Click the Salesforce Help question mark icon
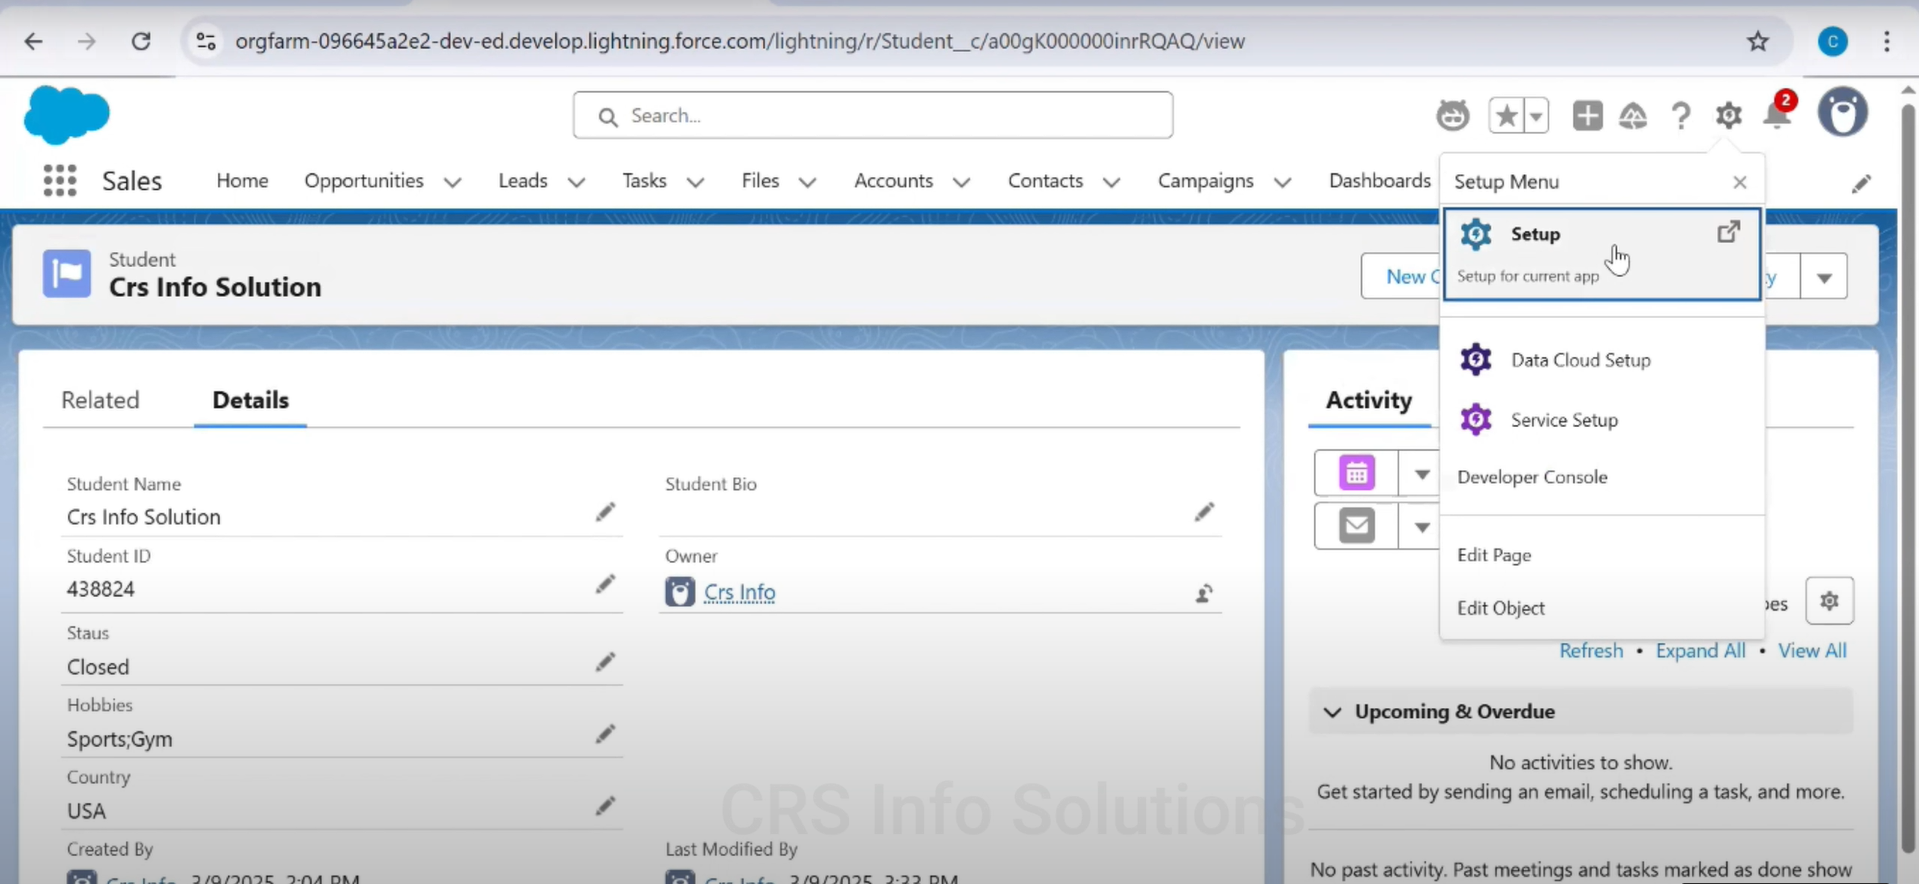The width and height of the screenshot is (1919, 884). (x=1681, y=116)
